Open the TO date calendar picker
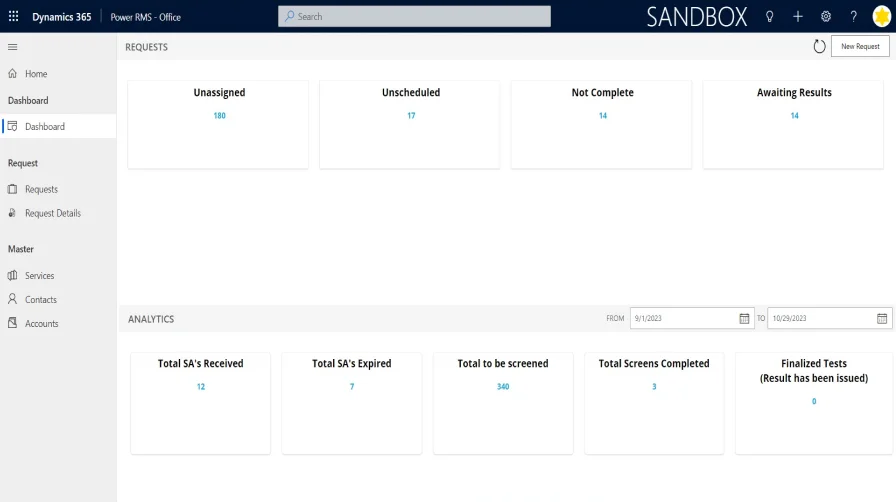896x502 pixels. click(882, 318)
